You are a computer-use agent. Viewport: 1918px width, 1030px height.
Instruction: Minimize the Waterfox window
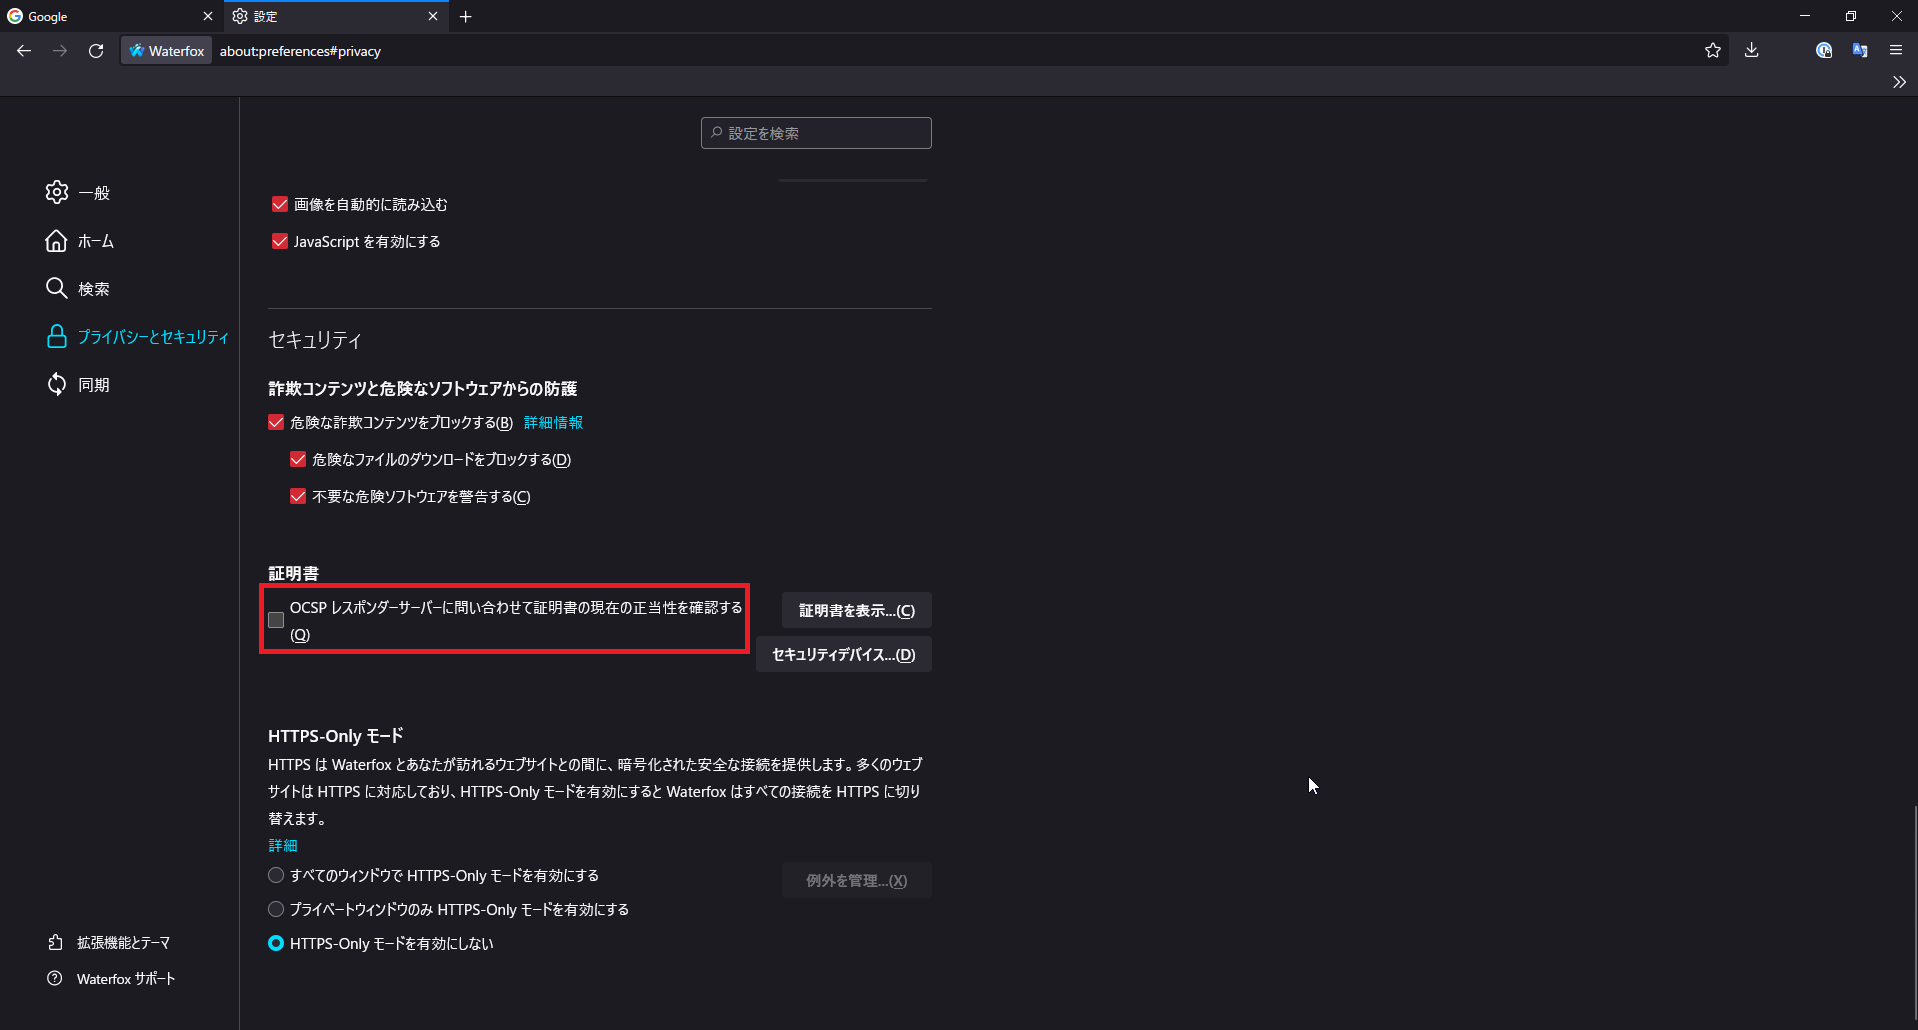(x=1805, y=16)
